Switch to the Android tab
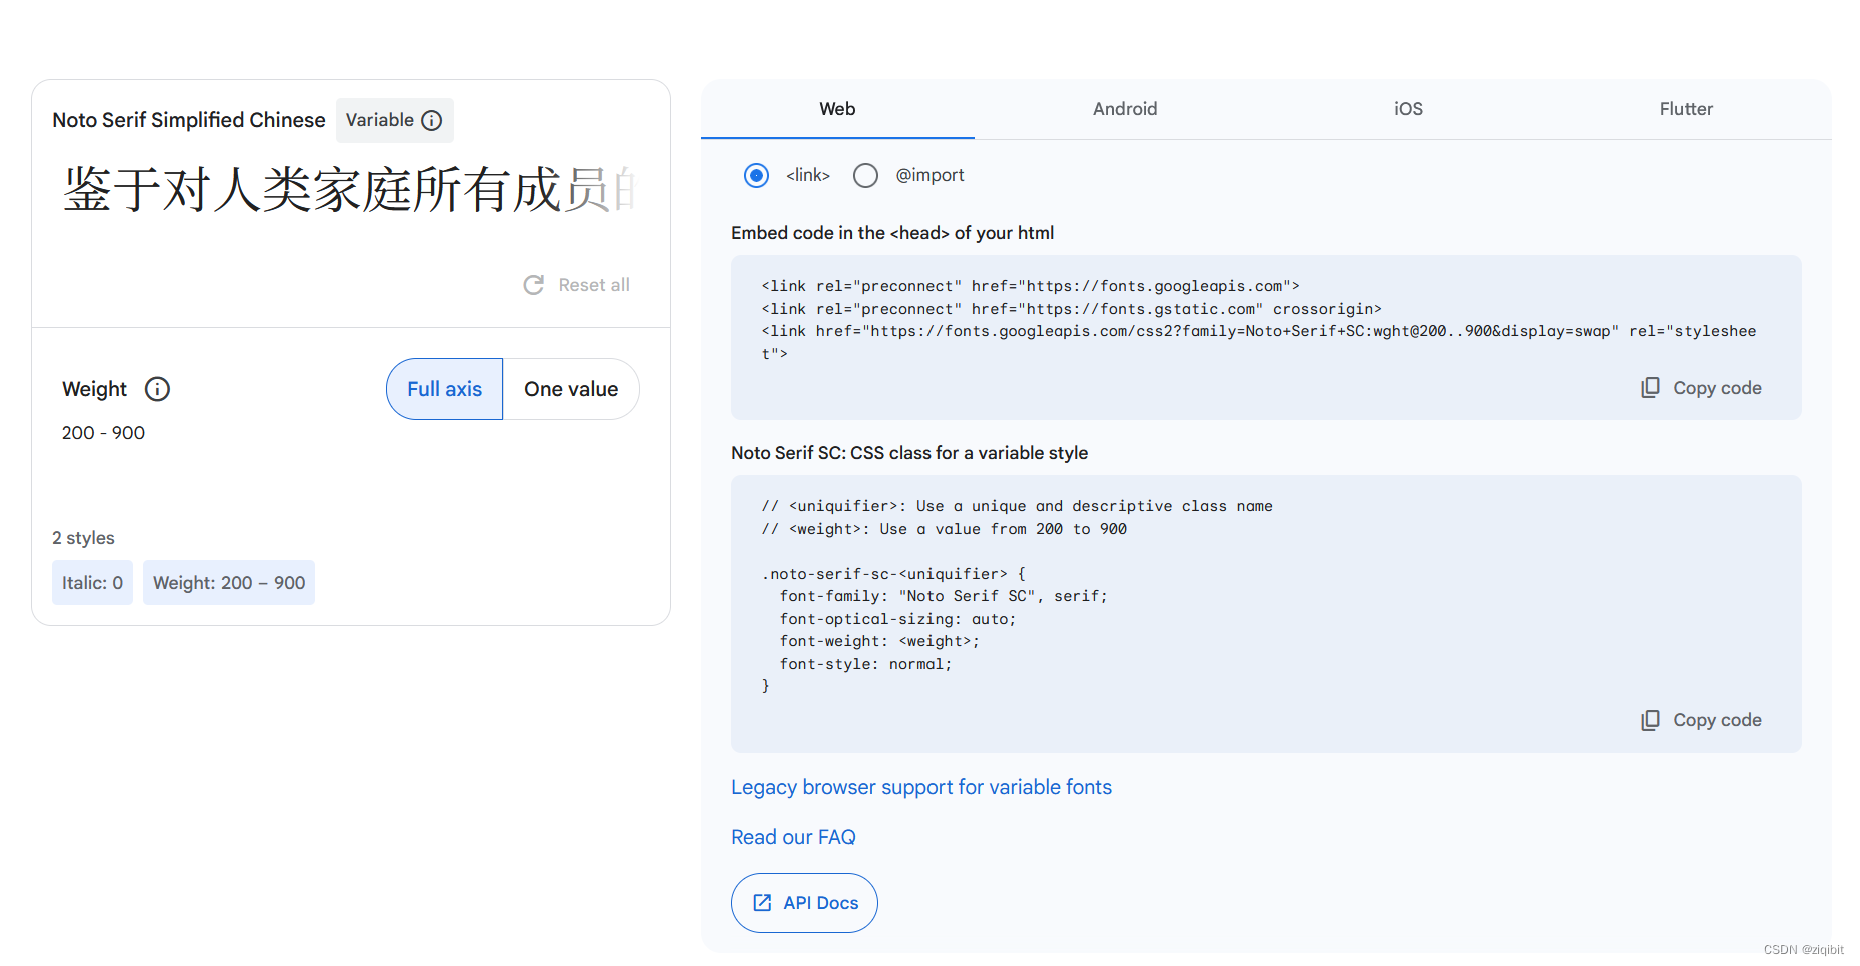 tap(1125, 109)
